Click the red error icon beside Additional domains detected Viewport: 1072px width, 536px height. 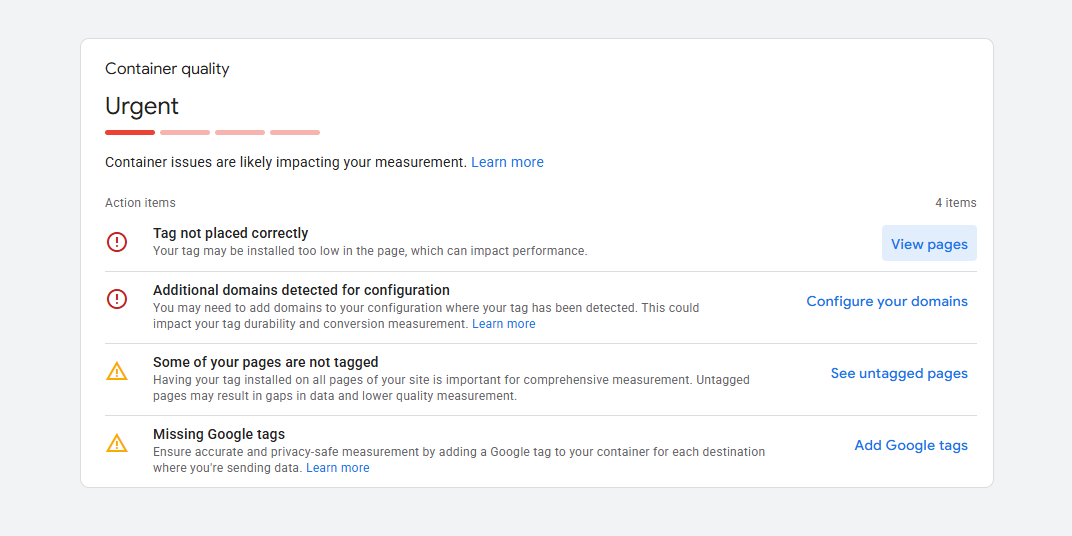[x=117, y=299]
